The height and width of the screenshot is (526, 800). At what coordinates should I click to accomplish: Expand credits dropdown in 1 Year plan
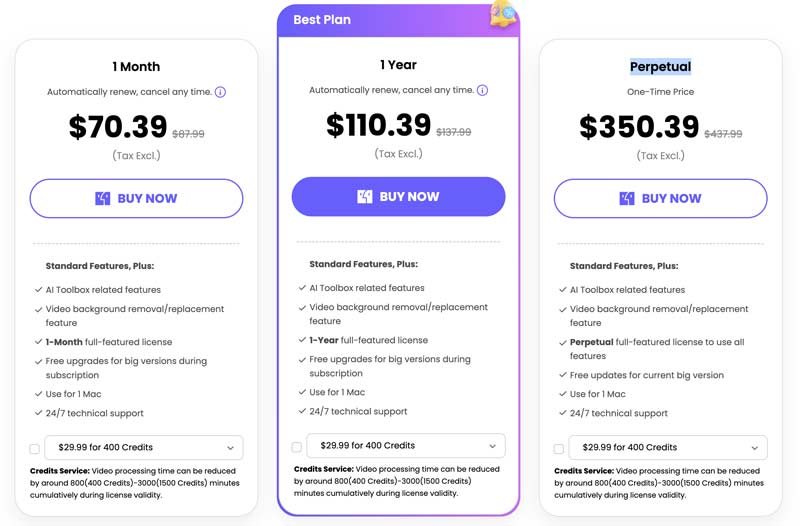point(406,445)
